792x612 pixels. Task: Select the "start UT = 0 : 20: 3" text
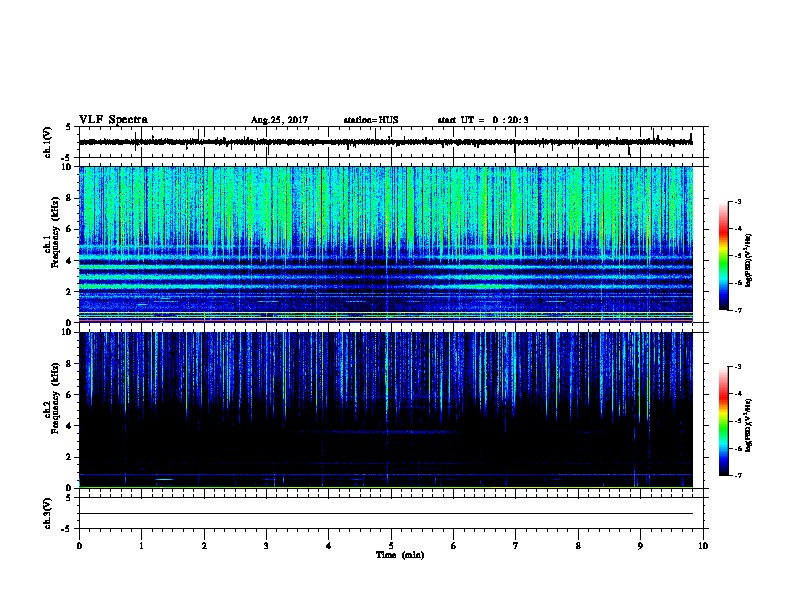point(483,120)
